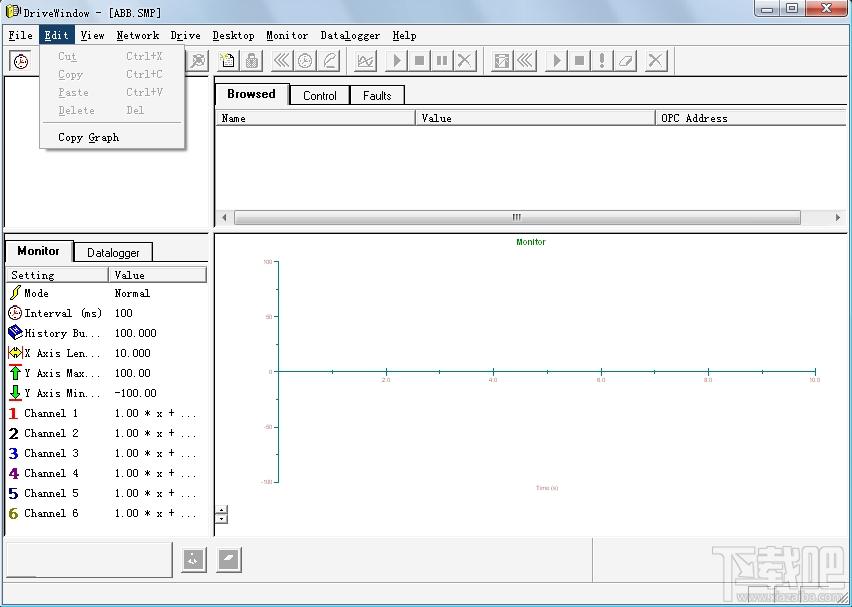
Task: Select the X Axis Length setting
Action: 106,353
